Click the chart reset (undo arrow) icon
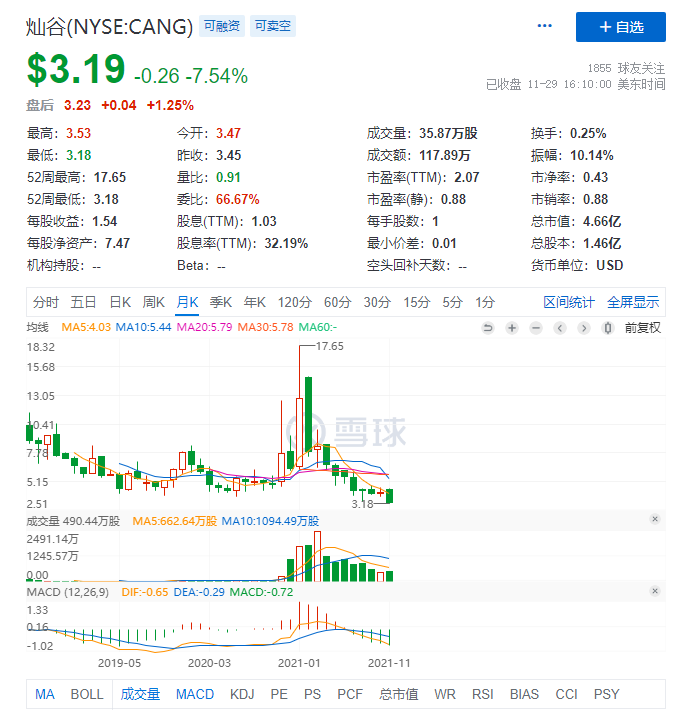 coord(488,327)
